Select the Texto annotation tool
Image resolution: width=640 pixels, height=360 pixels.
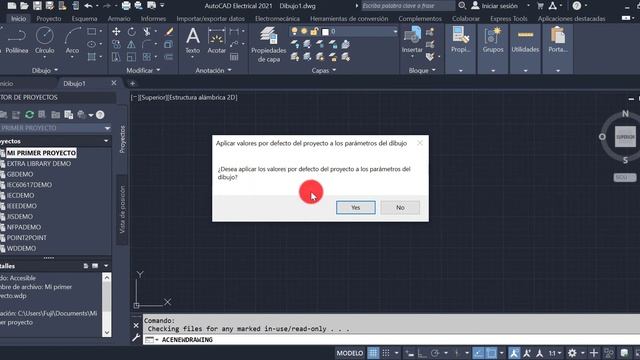coord(193,41)
